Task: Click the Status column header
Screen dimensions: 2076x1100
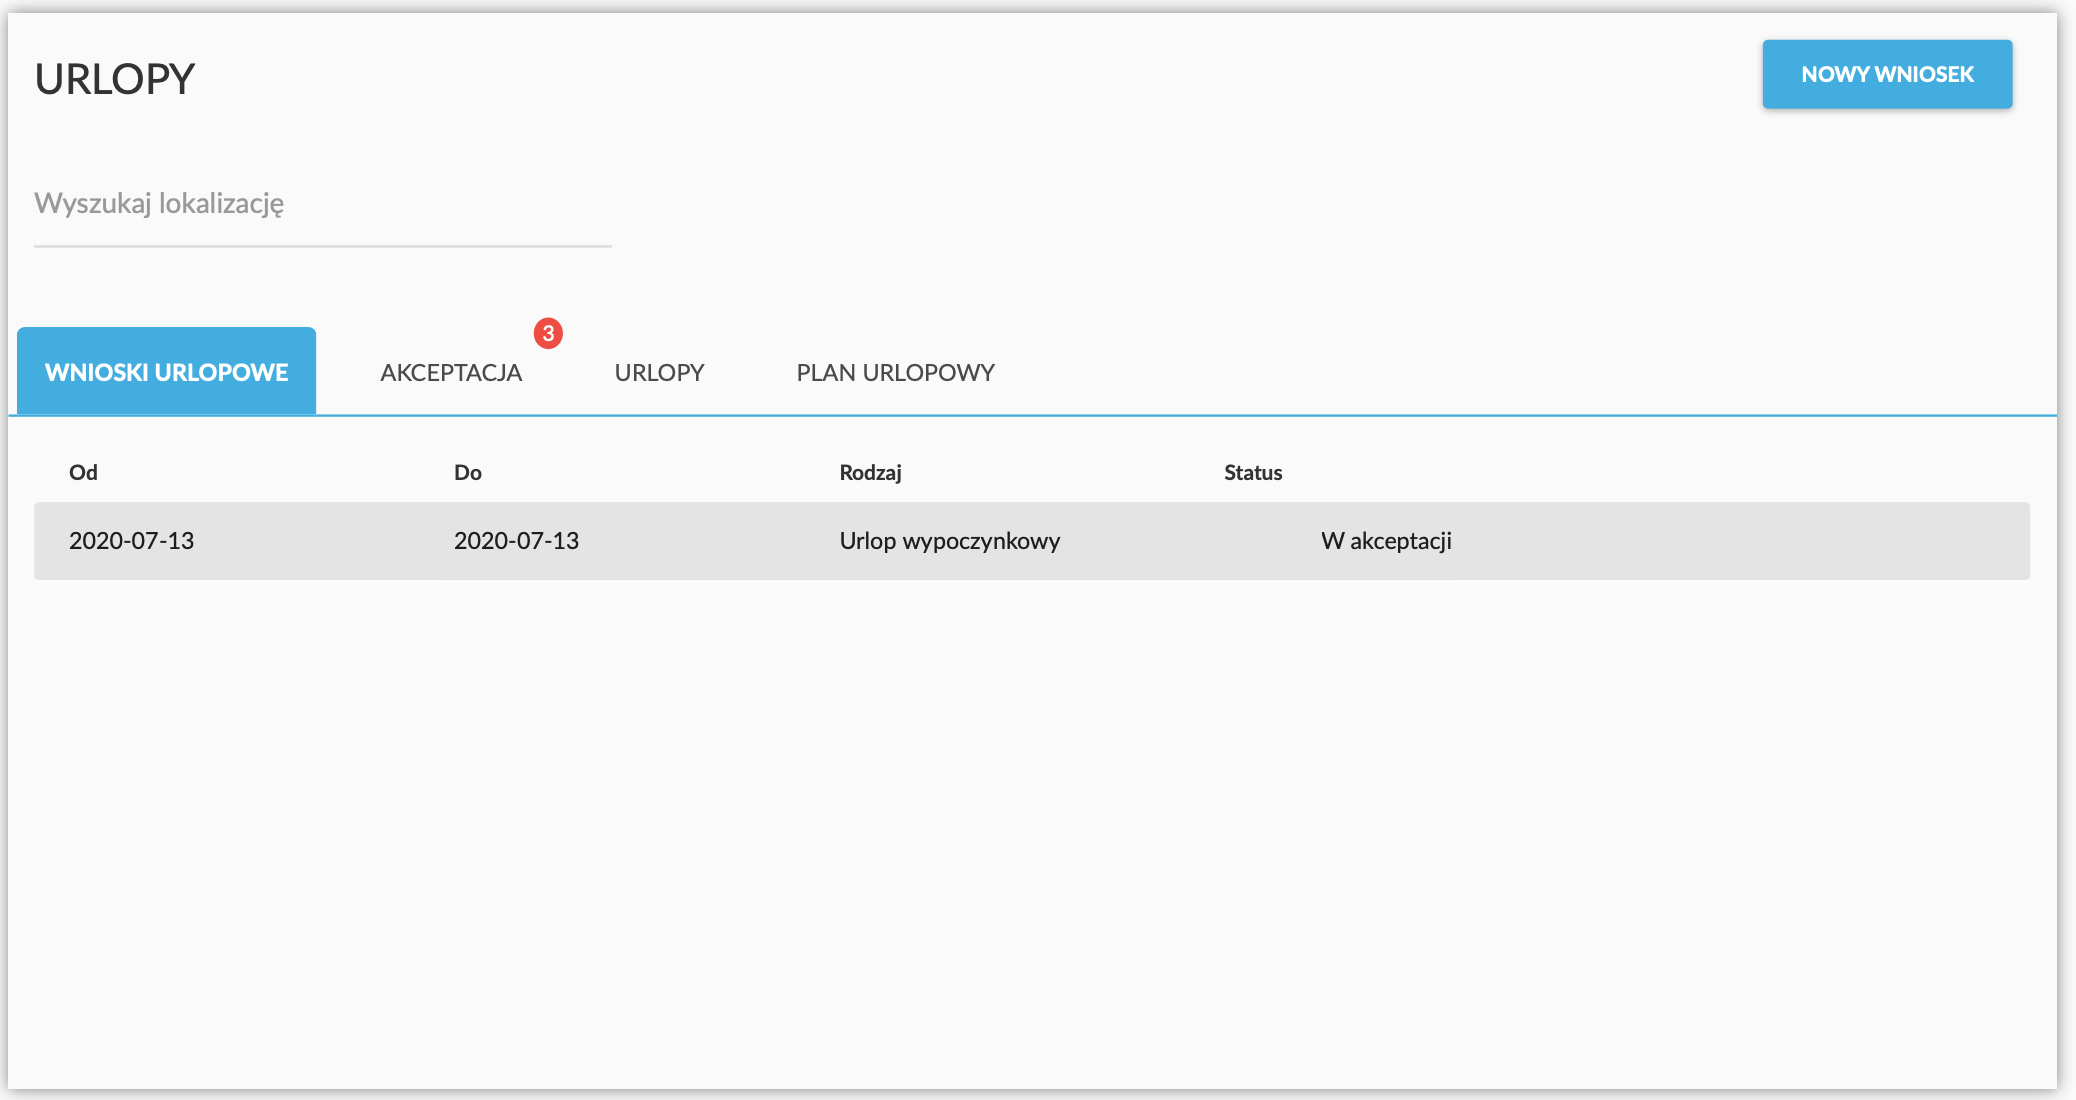Action: click(1252, 472)
